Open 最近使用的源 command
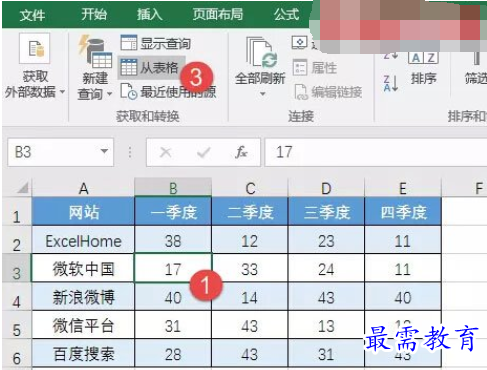Screen dimensions: 487x370 pos(168,92)
